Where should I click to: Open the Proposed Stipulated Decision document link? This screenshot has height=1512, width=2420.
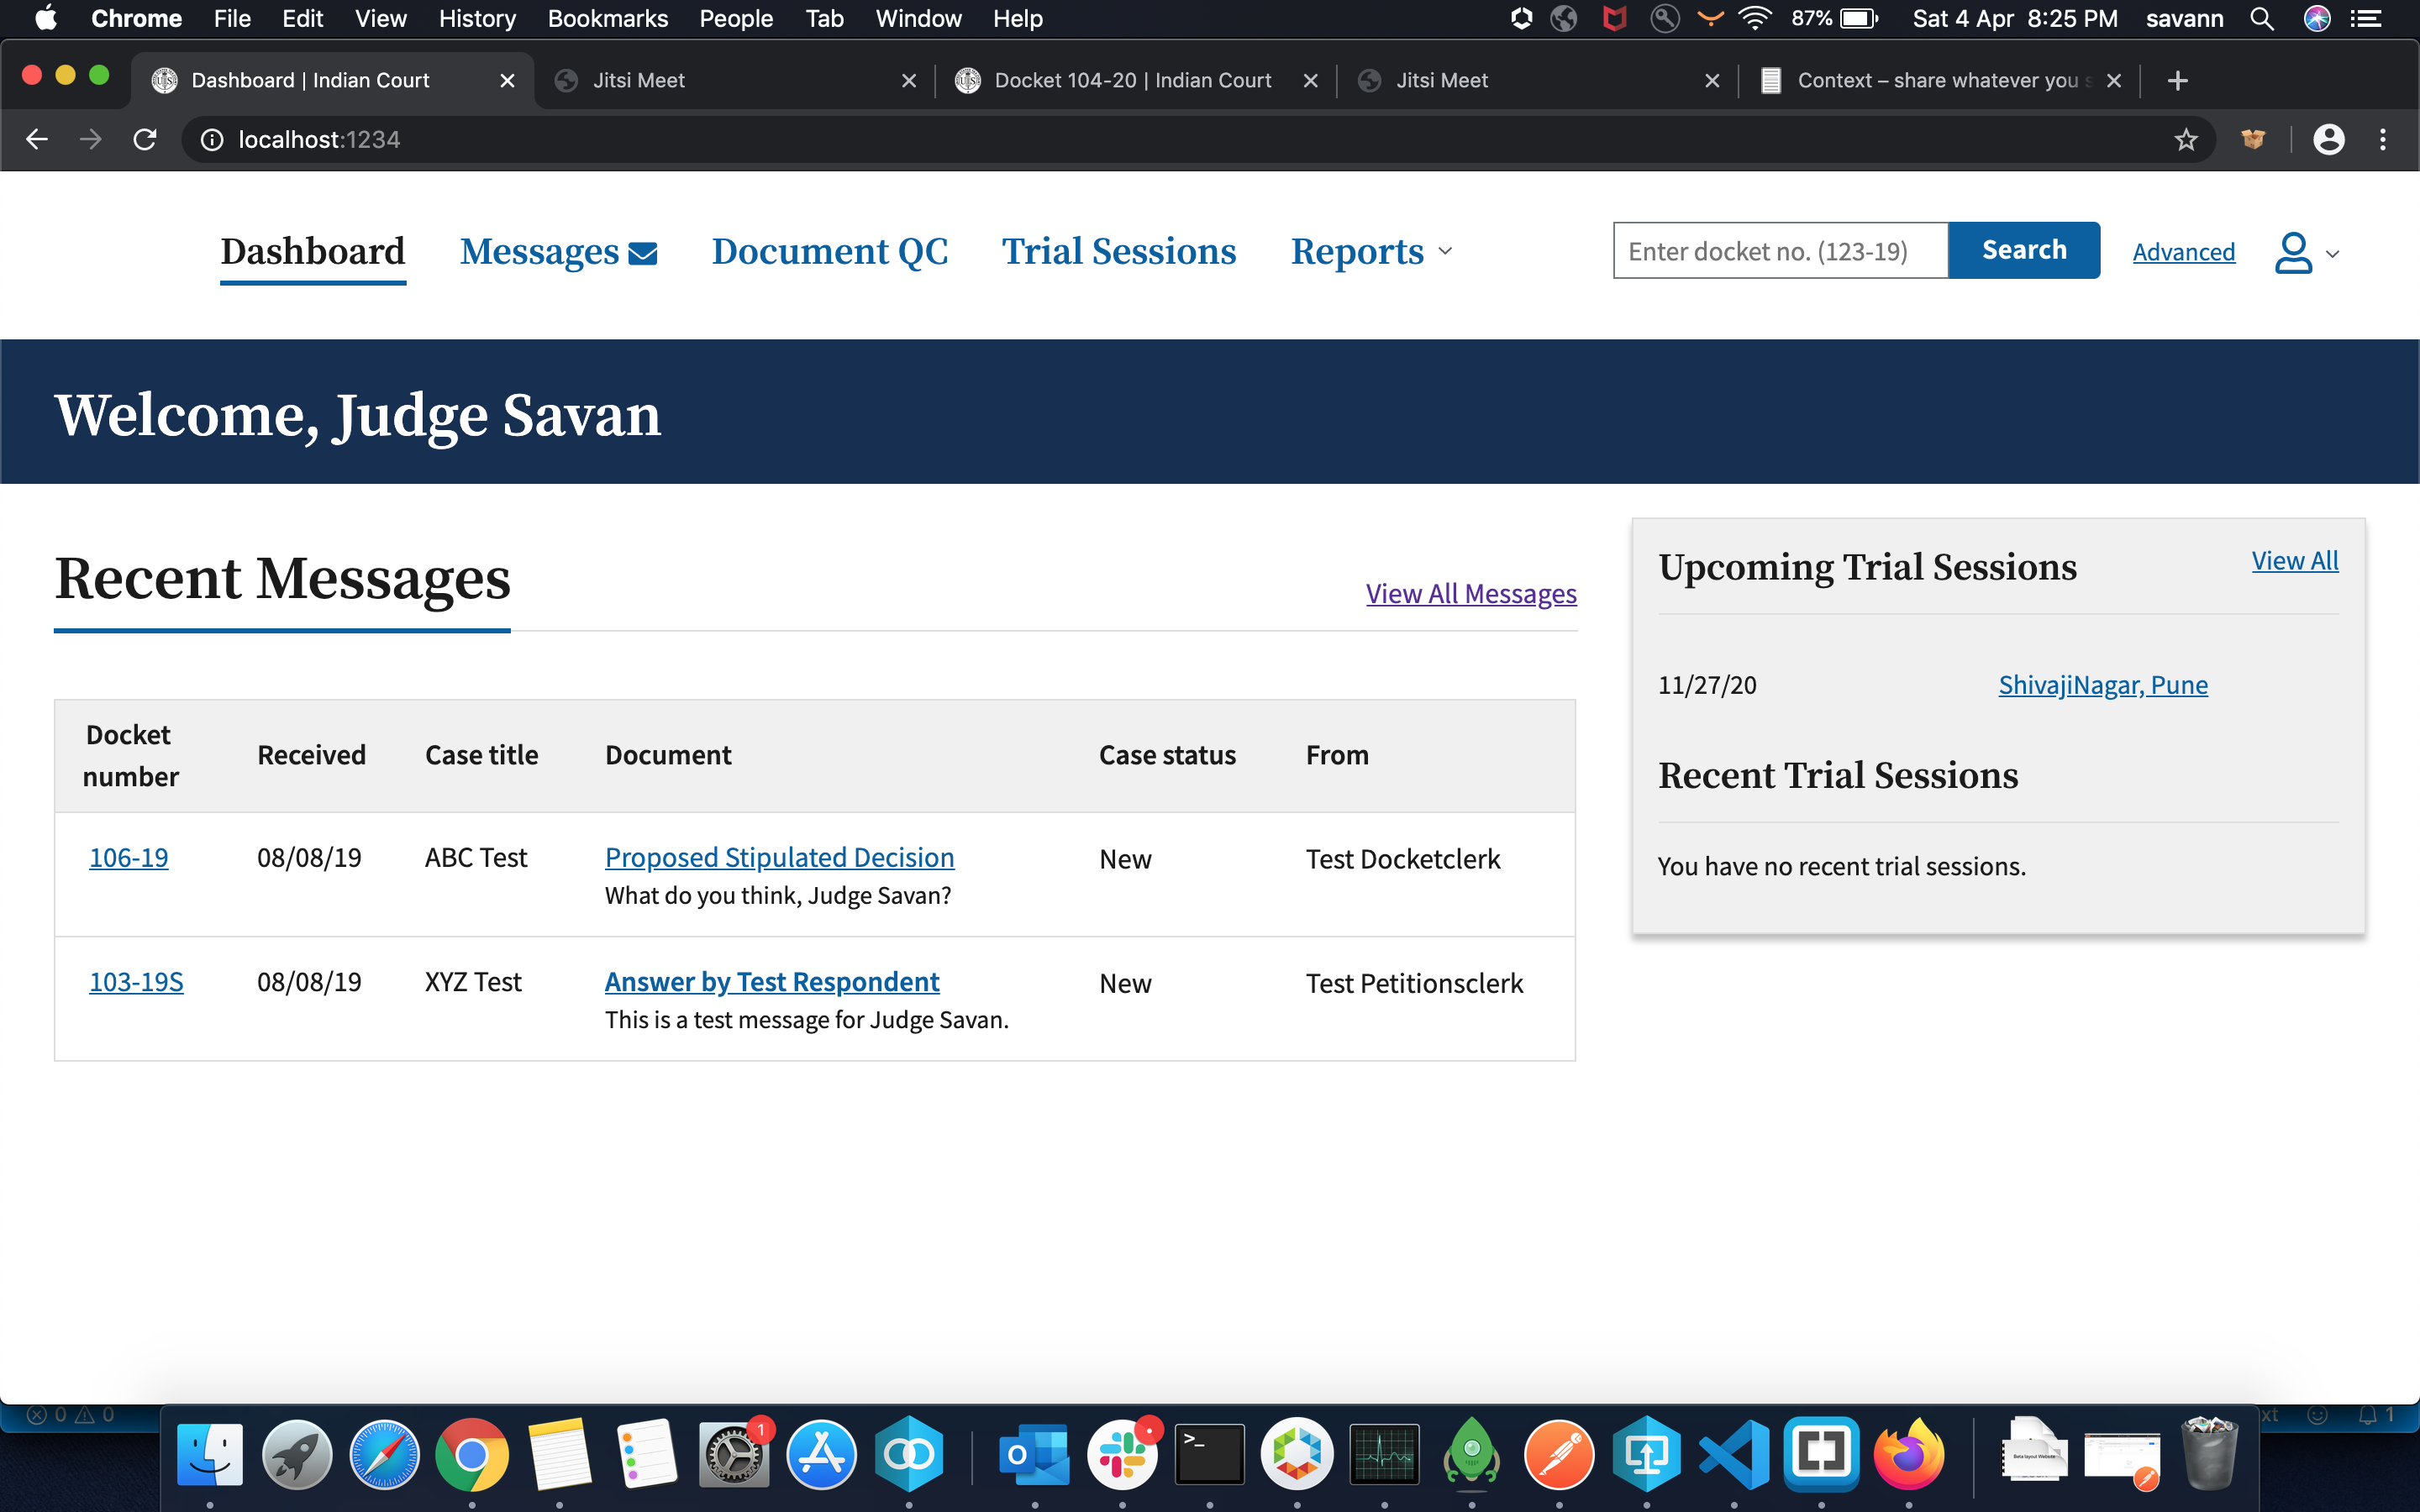click(x=779, y=857)
